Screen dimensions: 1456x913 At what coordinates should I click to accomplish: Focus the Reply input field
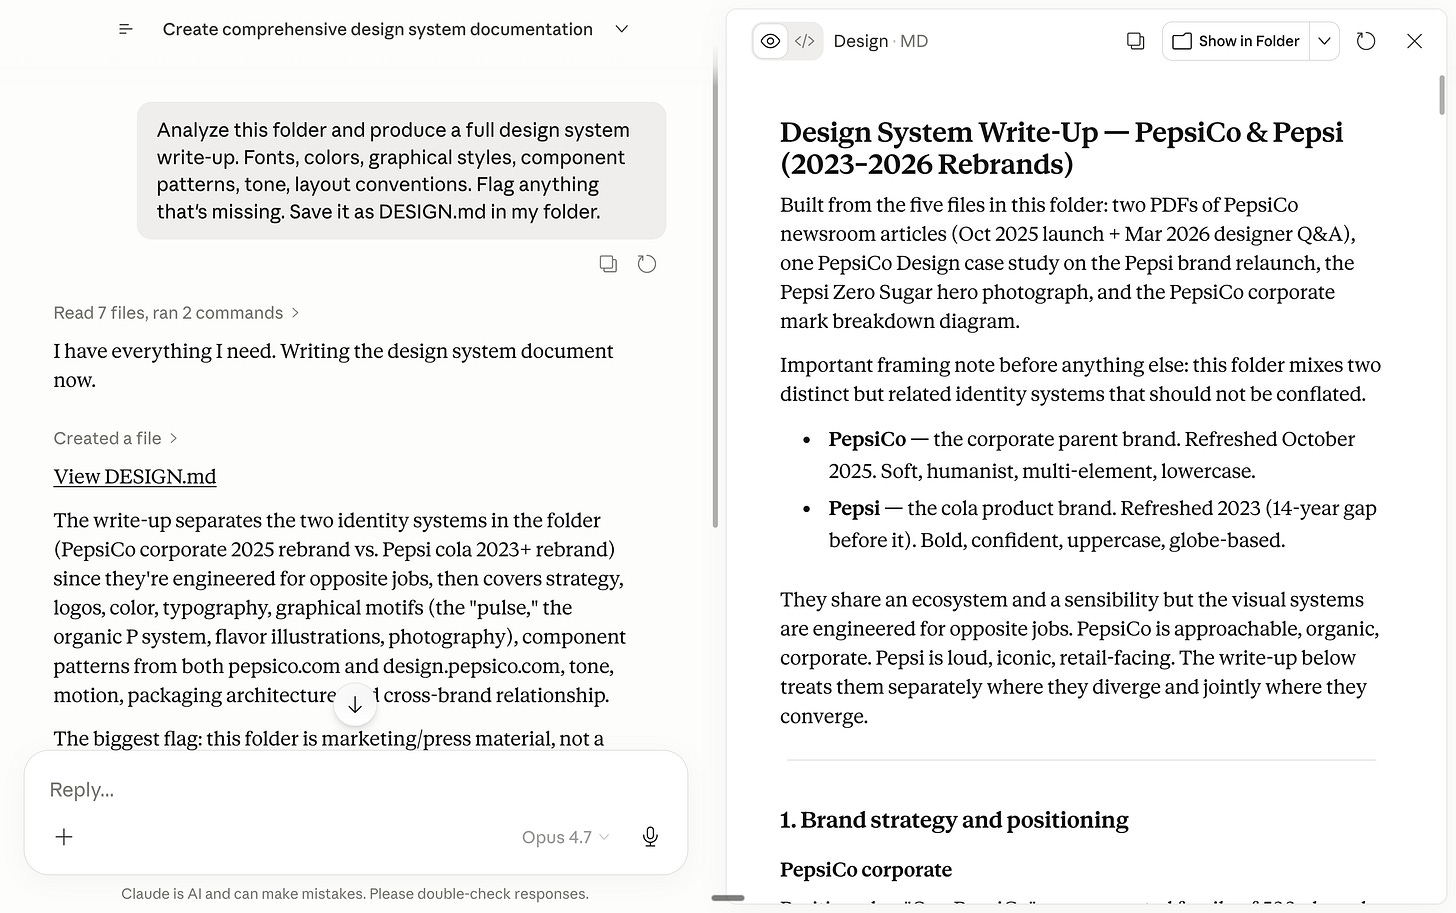pos(355,790)
